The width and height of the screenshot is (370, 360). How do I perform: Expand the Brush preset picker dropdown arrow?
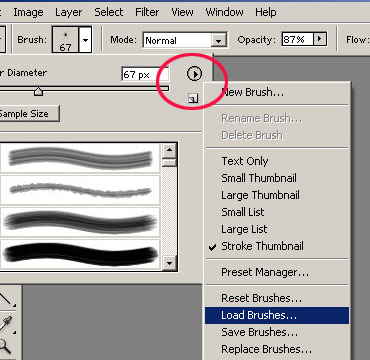85,40
